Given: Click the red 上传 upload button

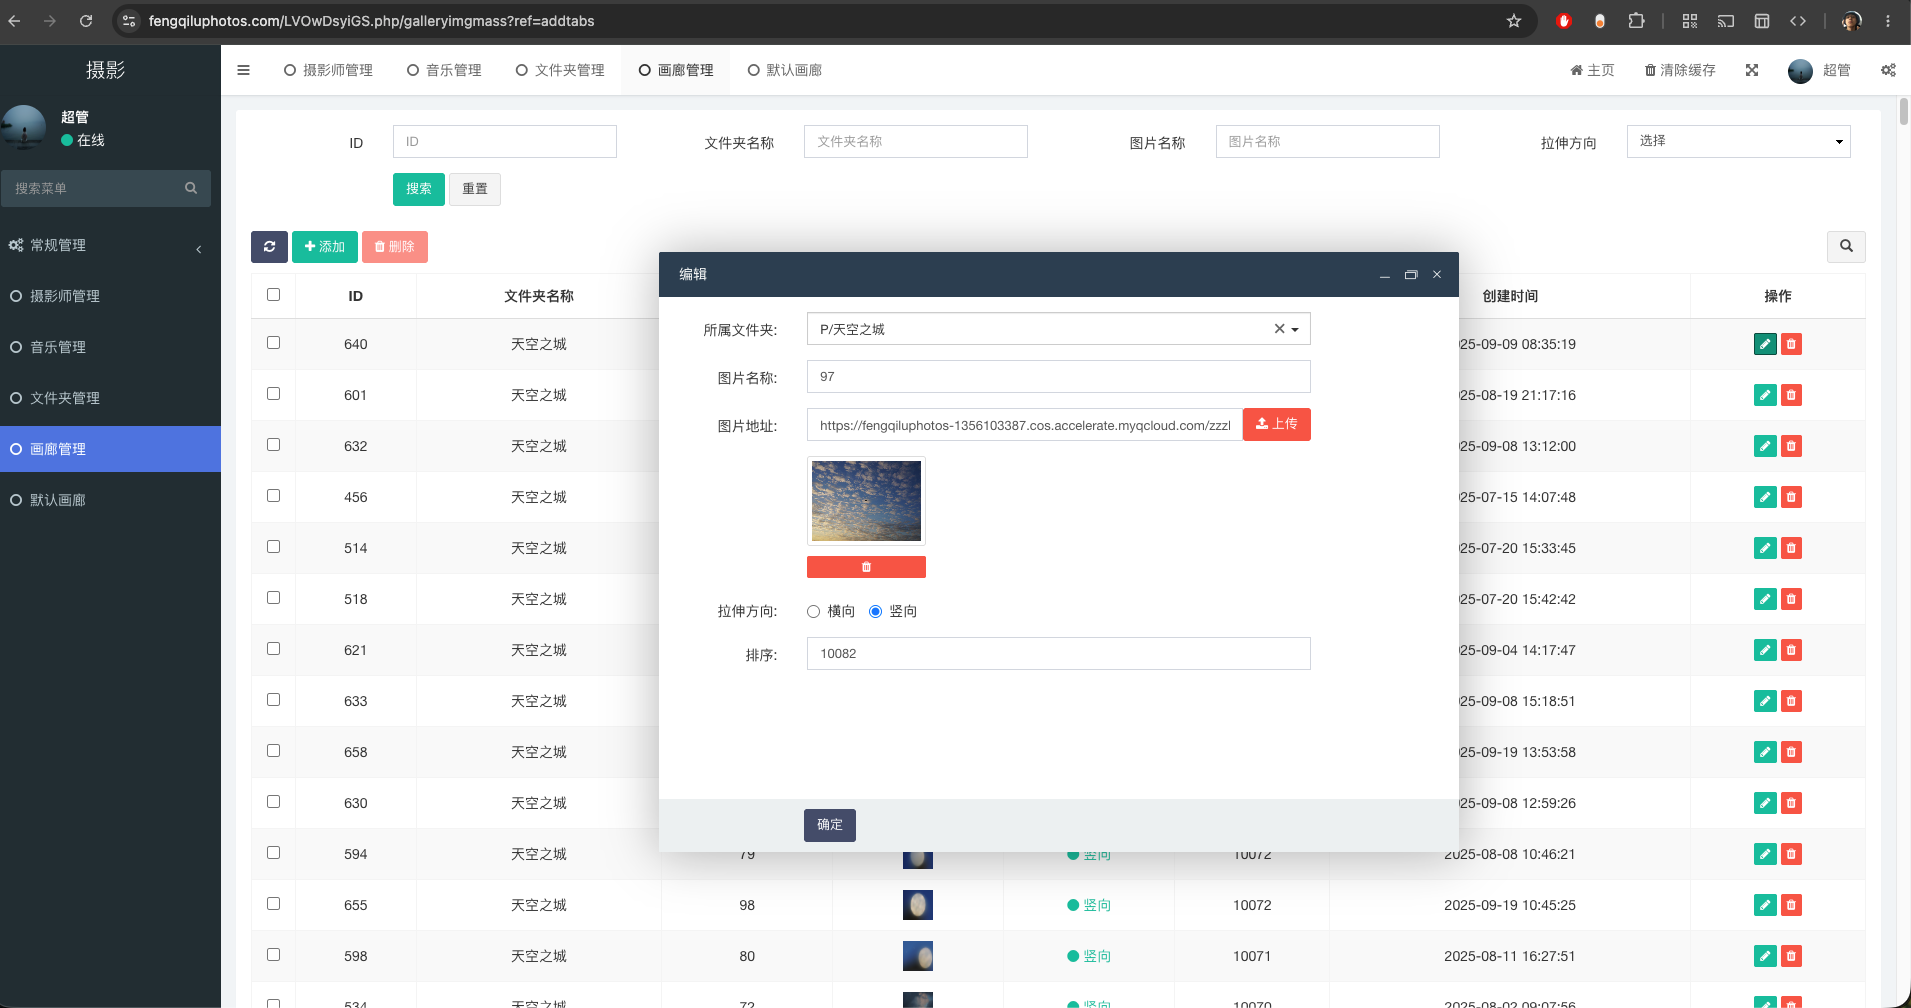Looking at the screenshot, I should coord(1277,425).
